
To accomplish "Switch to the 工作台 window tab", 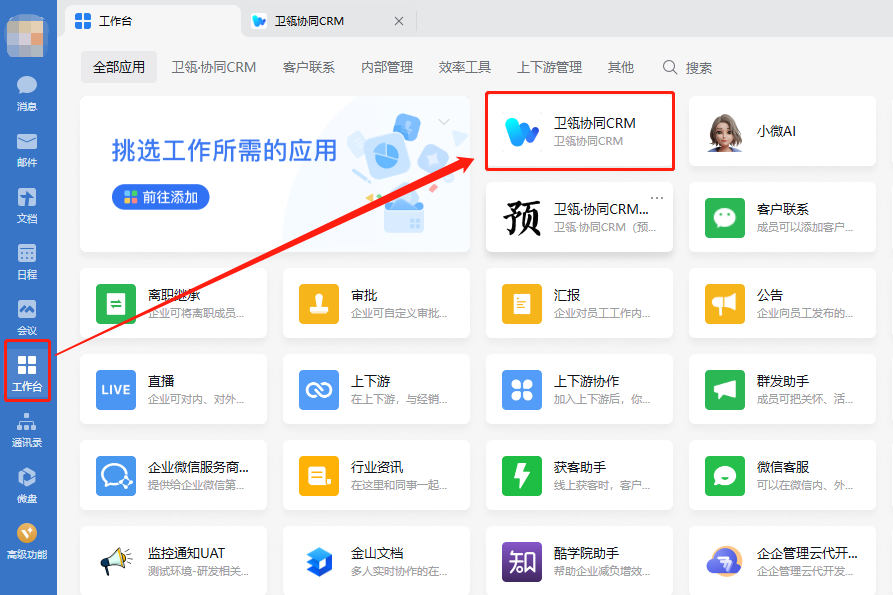I will coord(152,21).
